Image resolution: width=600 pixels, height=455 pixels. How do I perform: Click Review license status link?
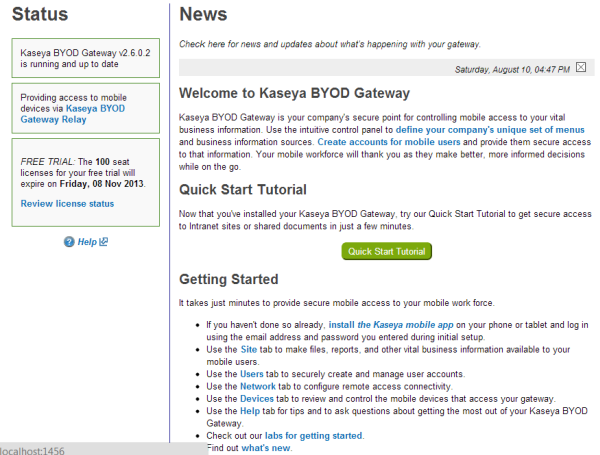pos(67,204)
